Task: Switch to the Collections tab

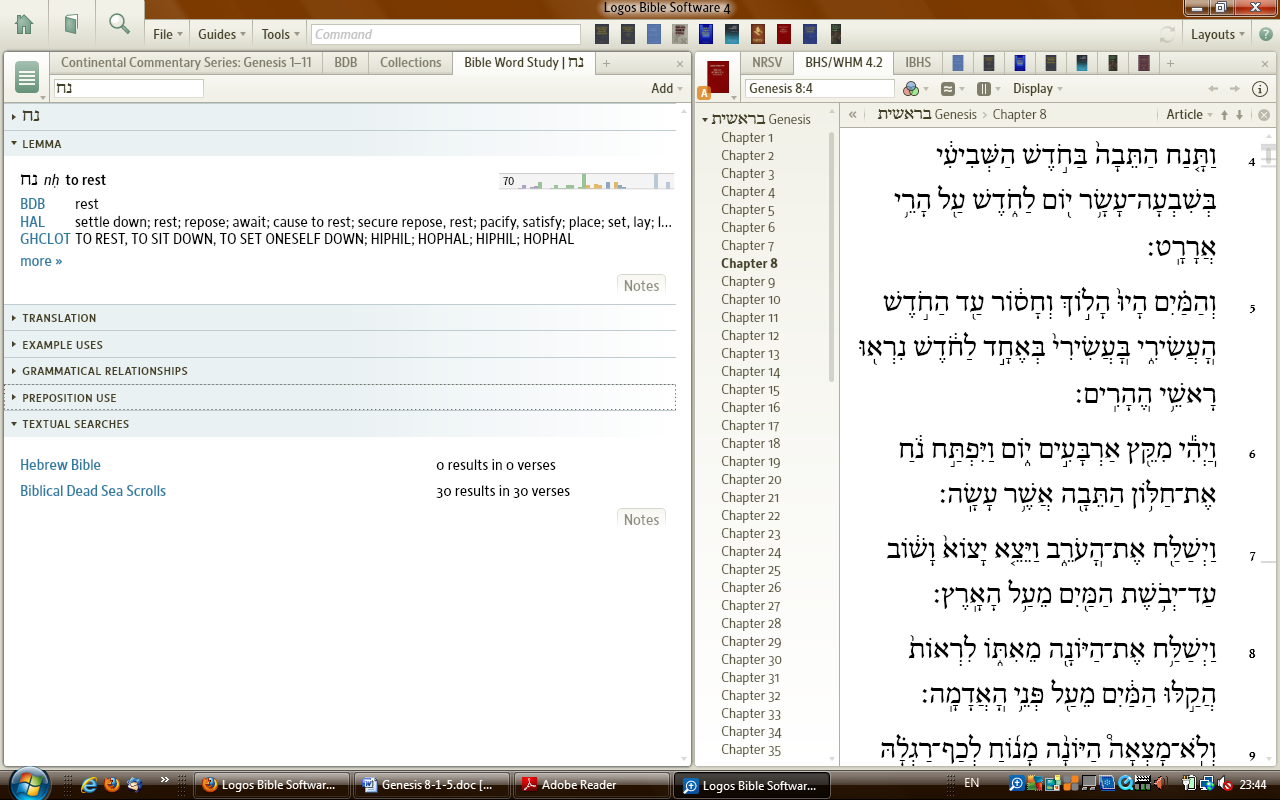Action: (x=411, y=62)
